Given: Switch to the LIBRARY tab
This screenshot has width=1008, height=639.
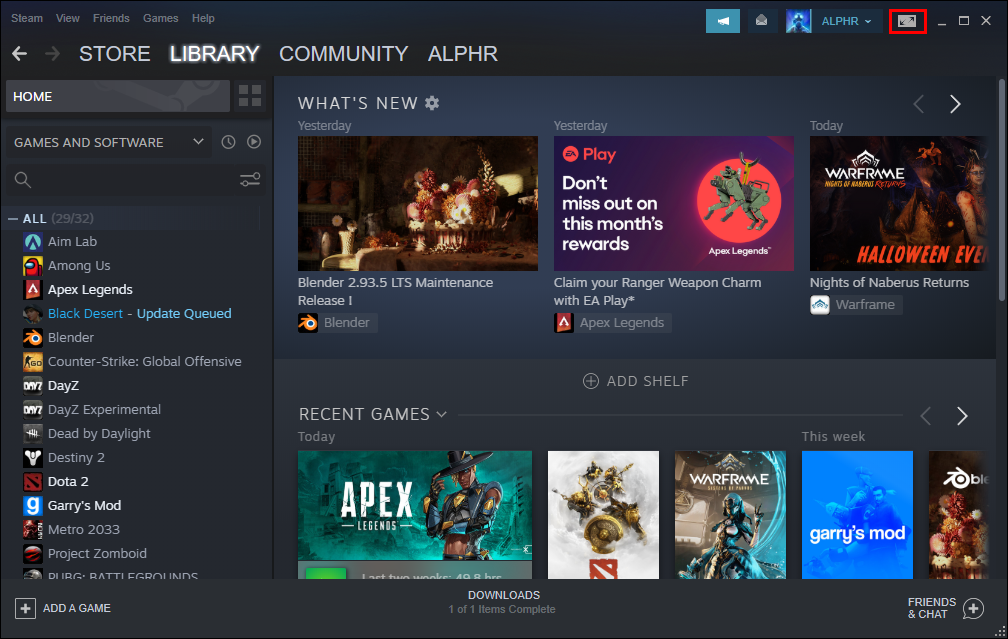Looking at the screenshot, I should coord(214,53).
